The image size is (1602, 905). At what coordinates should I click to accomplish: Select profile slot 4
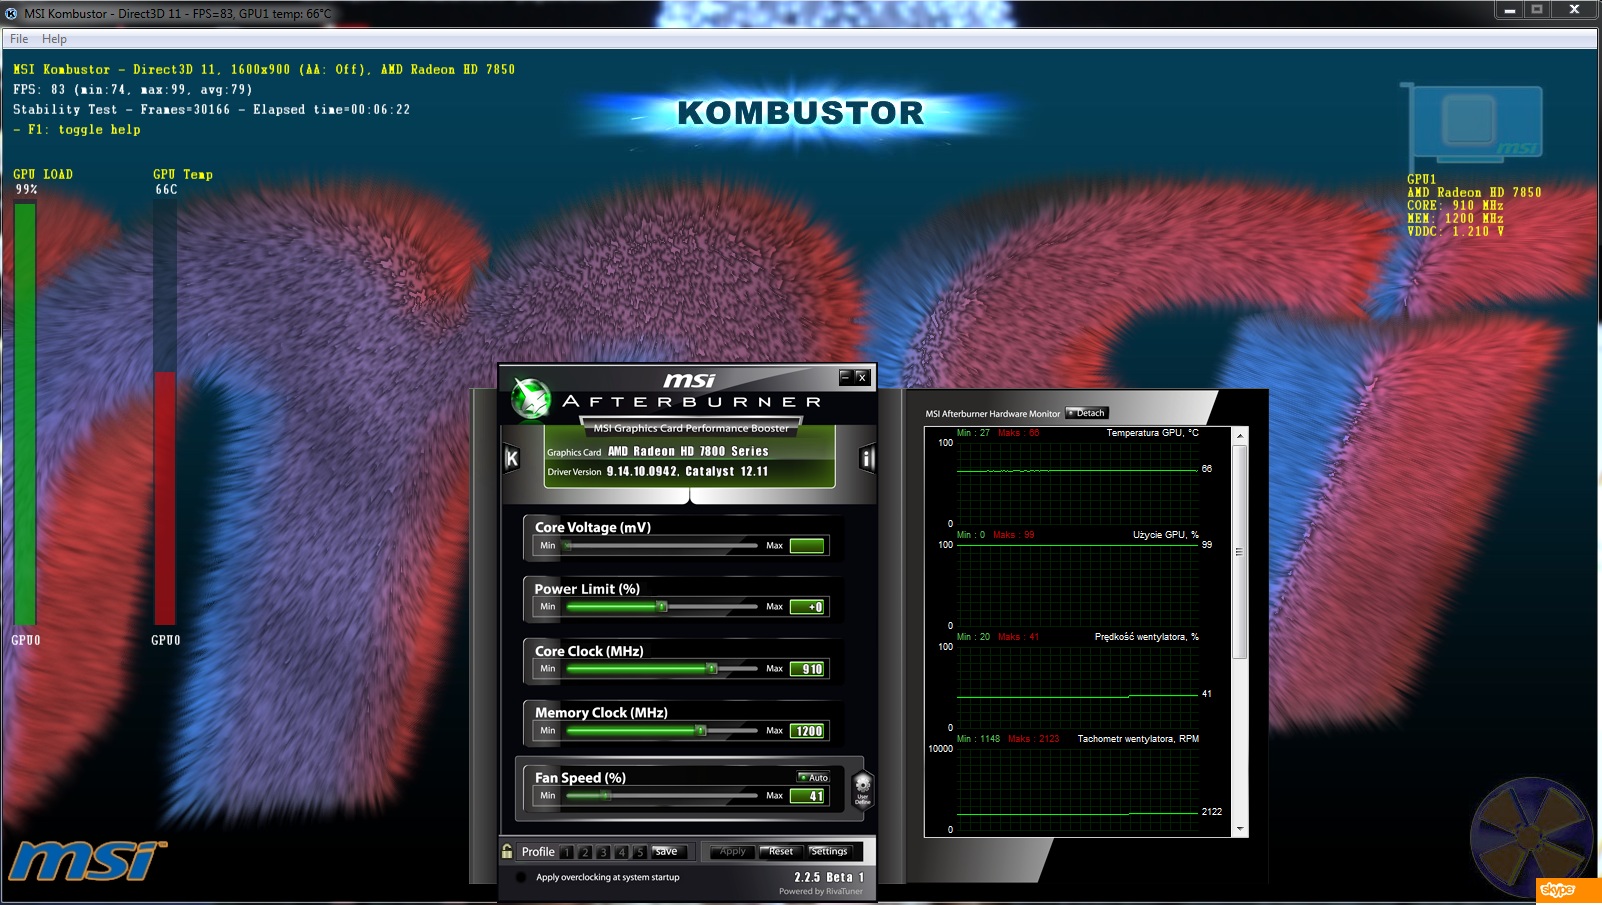point(621,852)
